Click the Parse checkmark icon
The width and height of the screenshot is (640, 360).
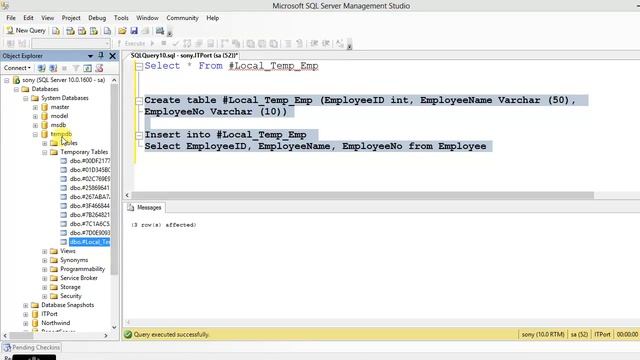[176, 43]
